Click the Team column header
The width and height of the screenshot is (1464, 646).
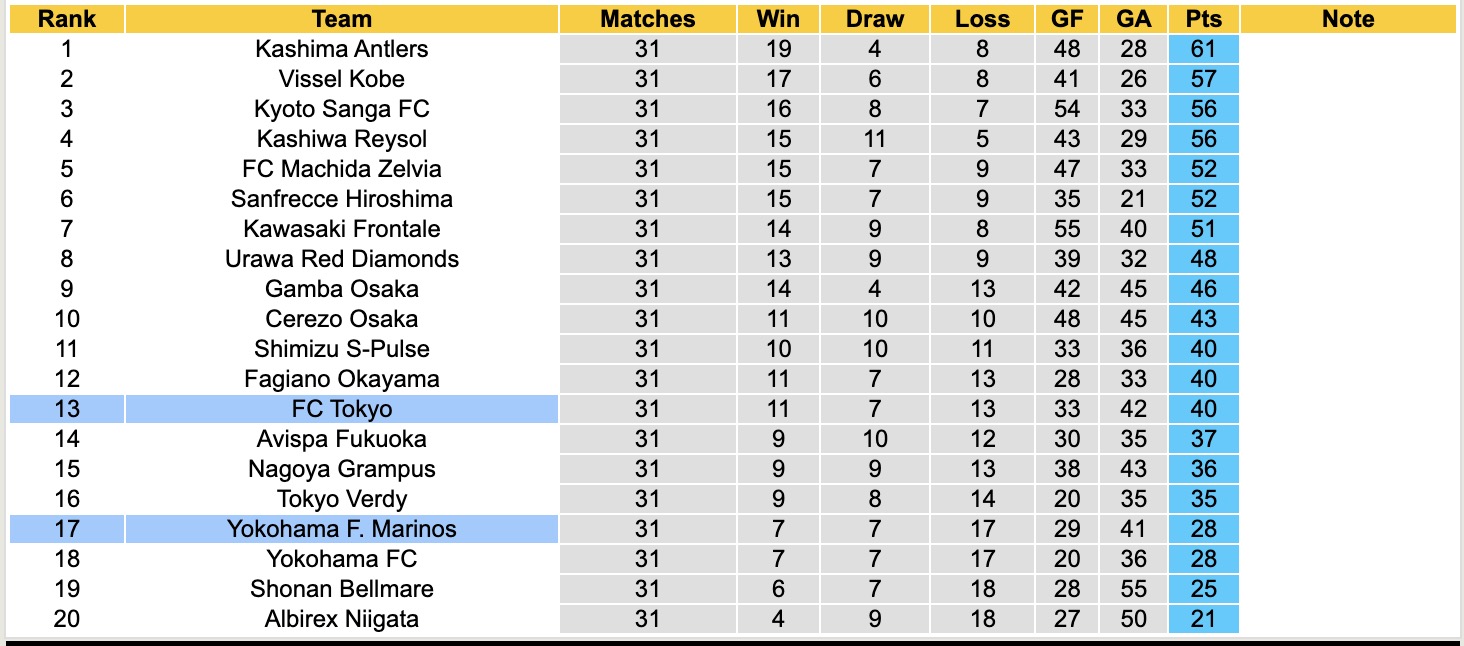point(341,19)
